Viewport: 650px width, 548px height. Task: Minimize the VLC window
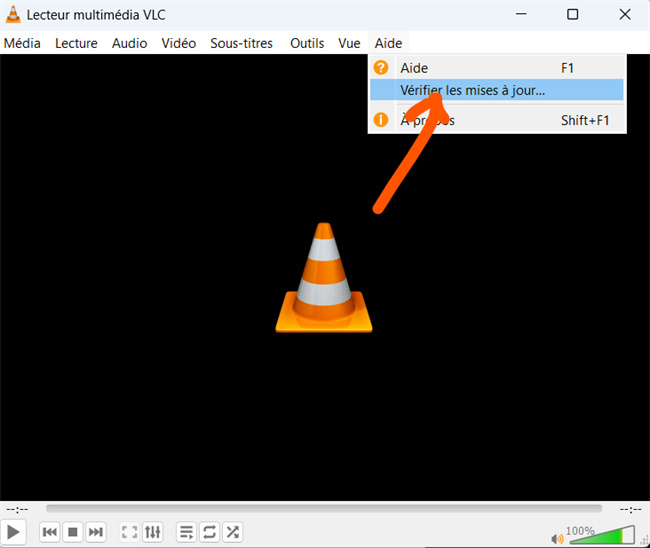coord(521,15)
